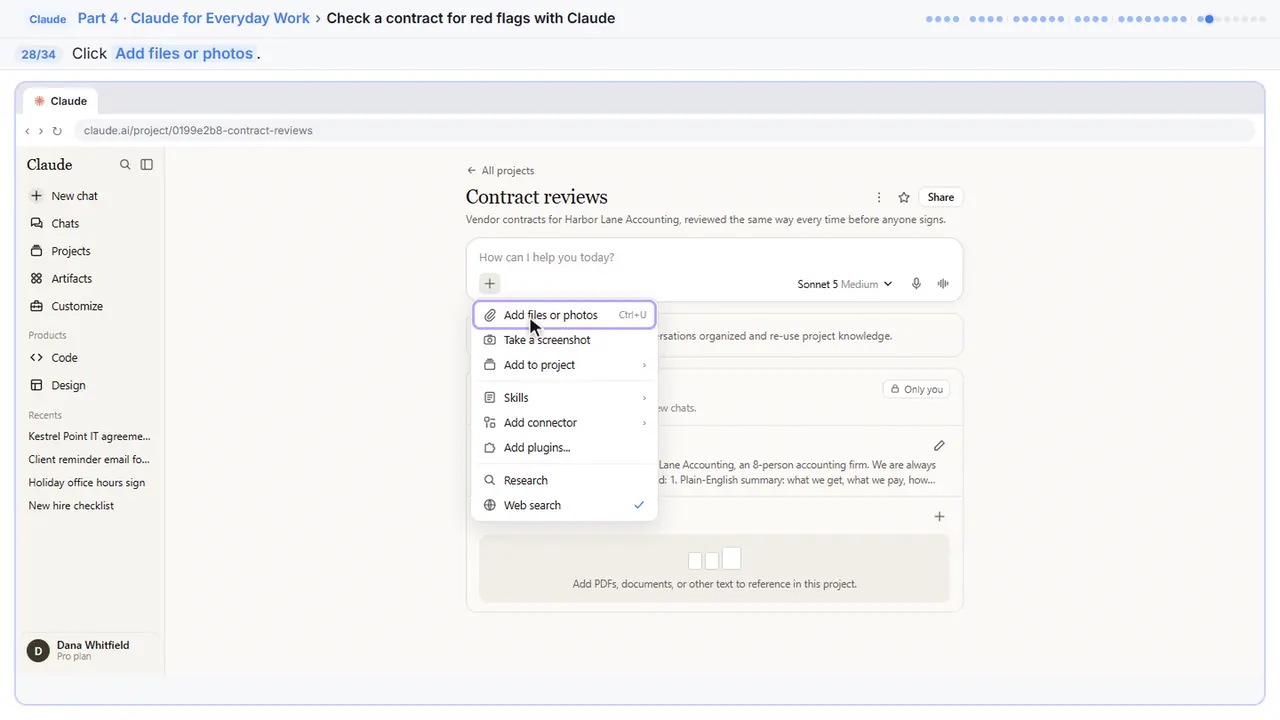The width and height of the screenshot is (1280, 720).
Task: Go back with the browser back arrow
Action: pyautogui.click(x=28, y=131)
